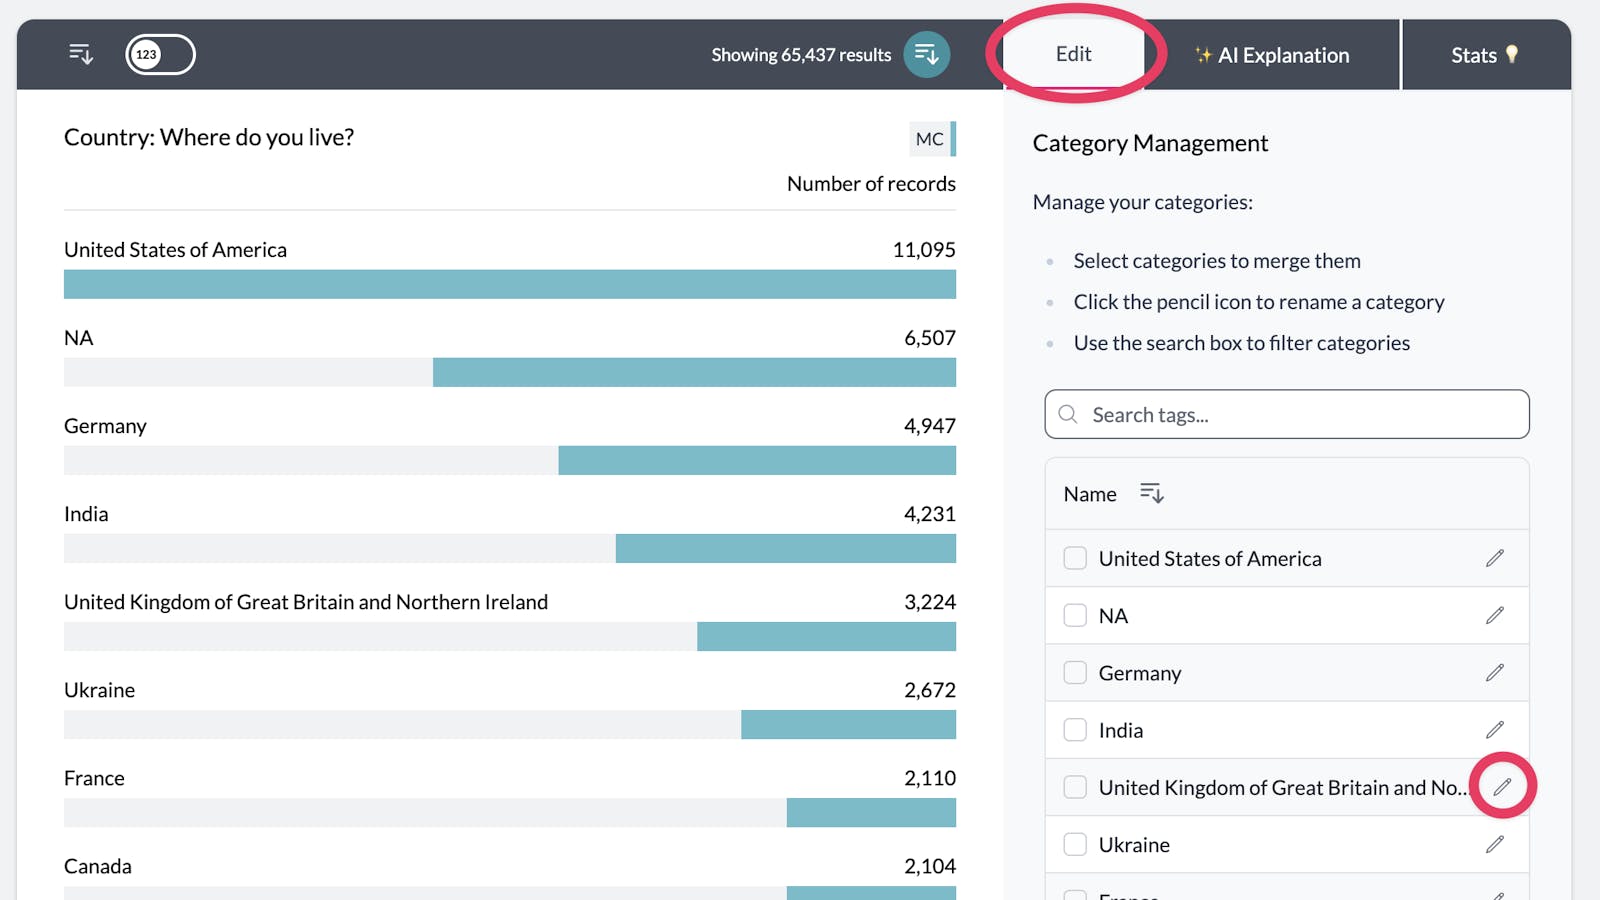Click the MC question type badge
Image resolution: width=1600 pixels, height=900 pixels.
click(930, 139)
